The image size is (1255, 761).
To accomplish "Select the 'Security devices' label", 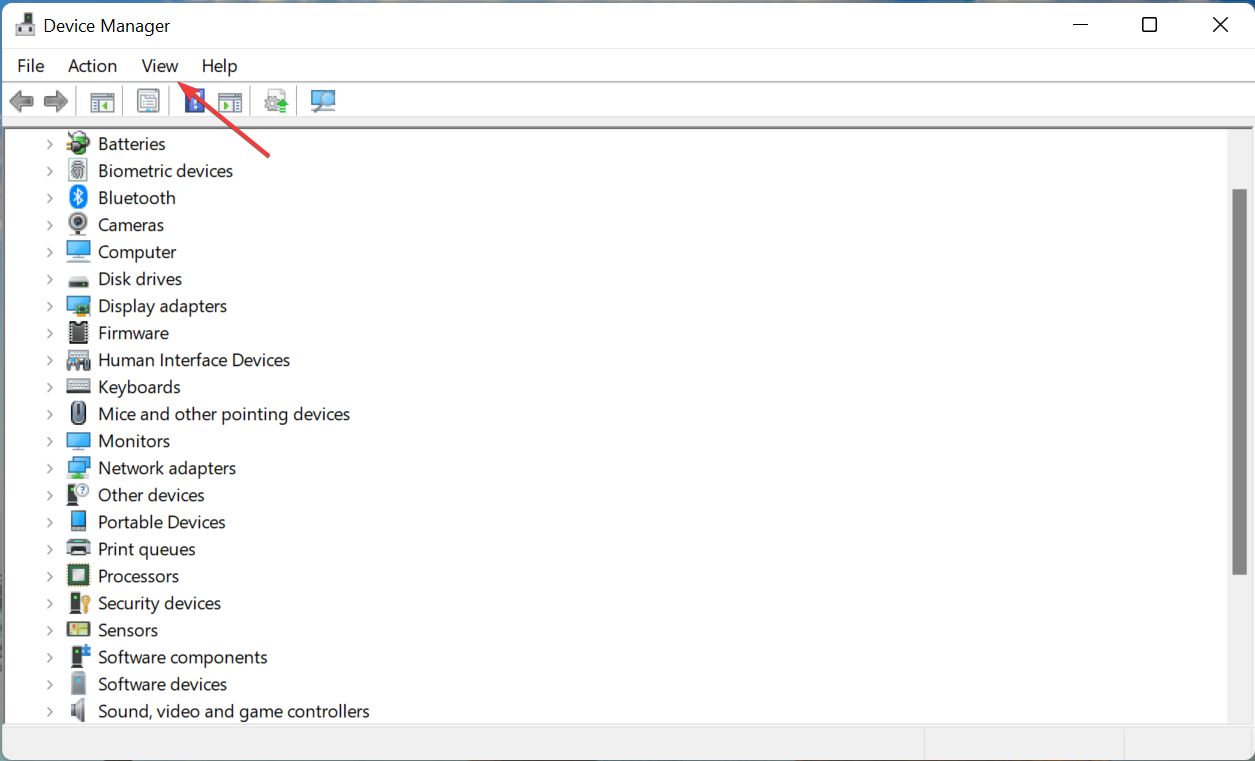I will [x=159, y=603].
